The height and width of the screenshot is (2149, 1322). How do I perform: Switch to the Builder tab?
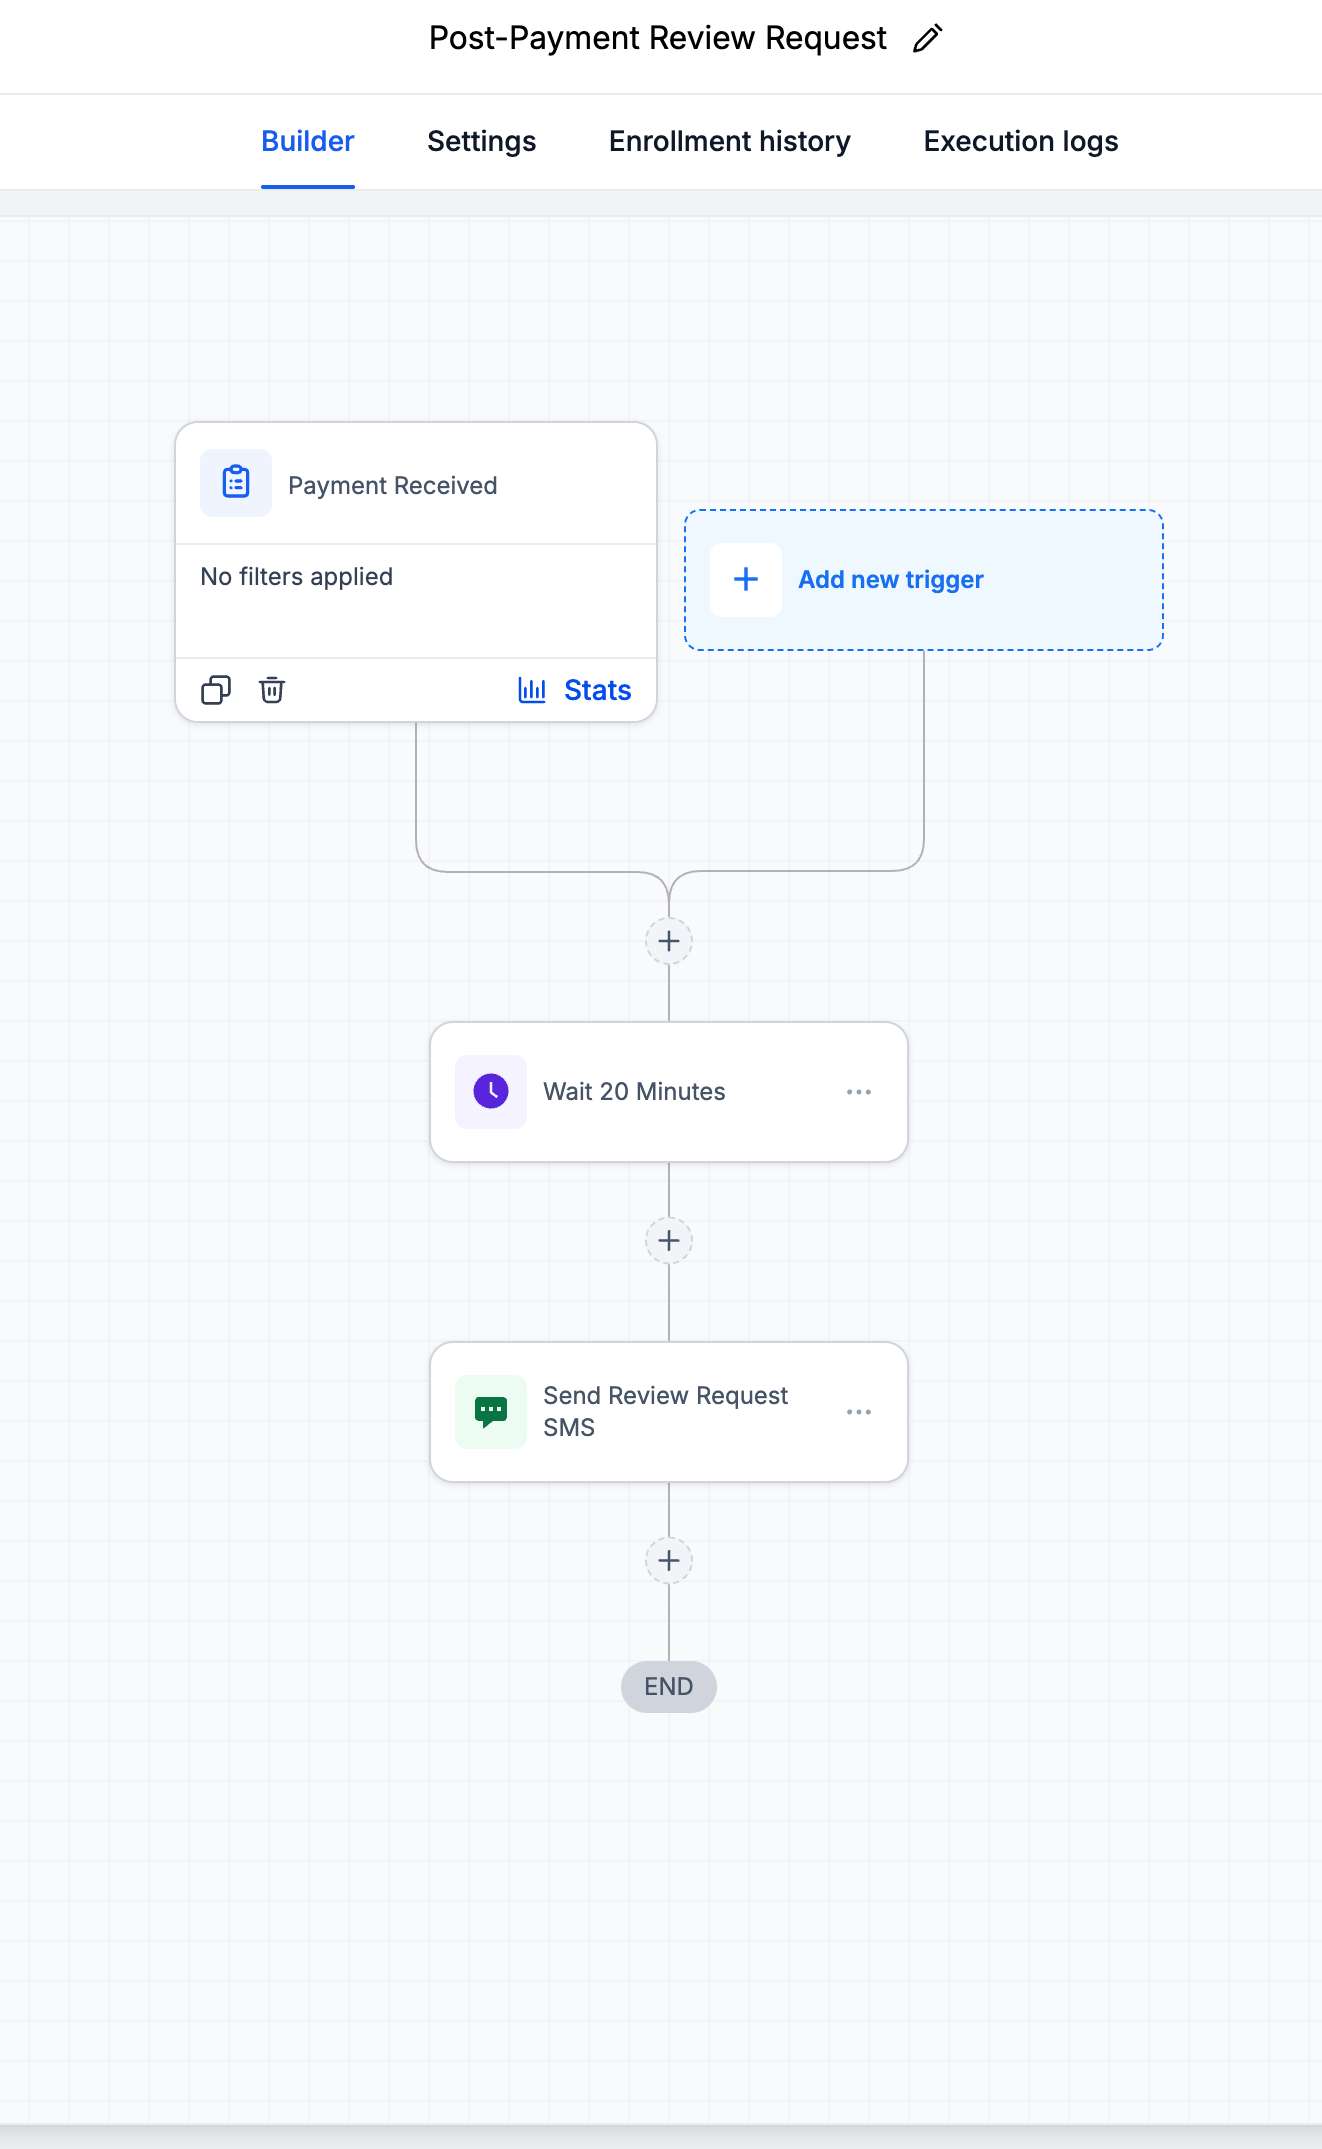point(308,141)
